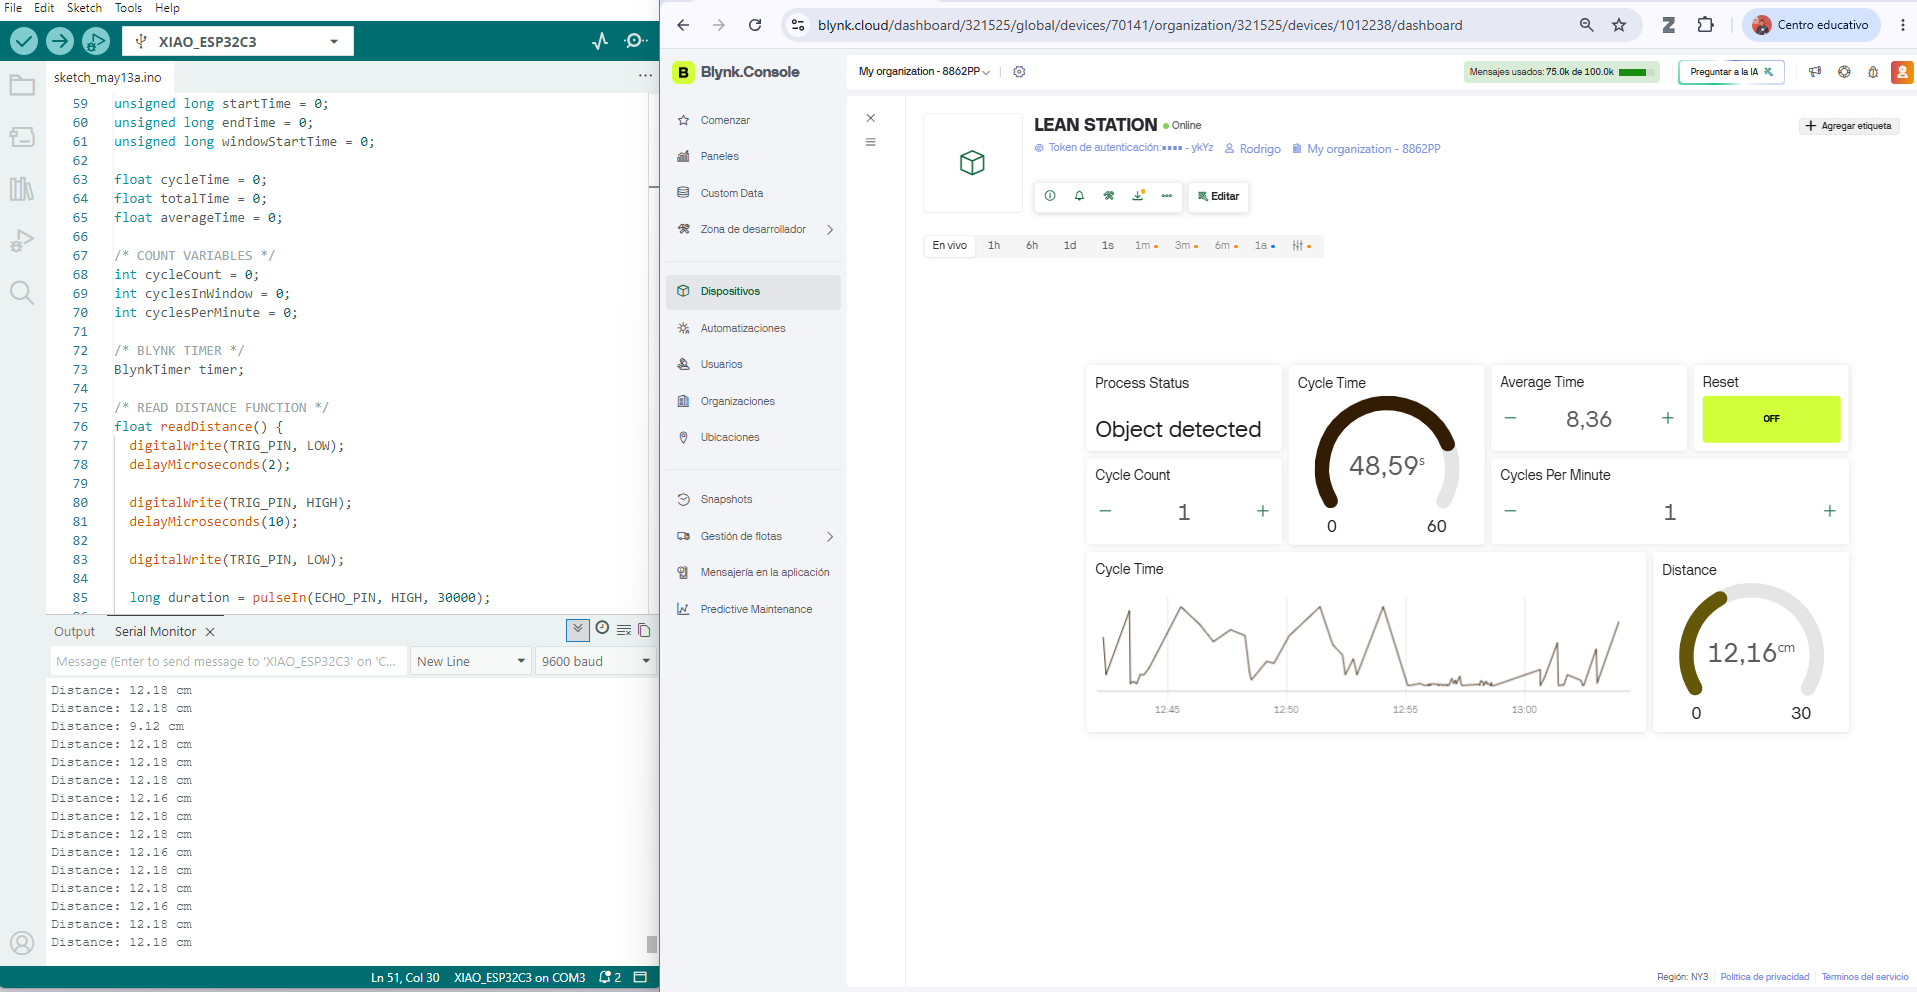
Task: Open the Tools menu in Arduino IDE
Action: (x=128, y=8)
